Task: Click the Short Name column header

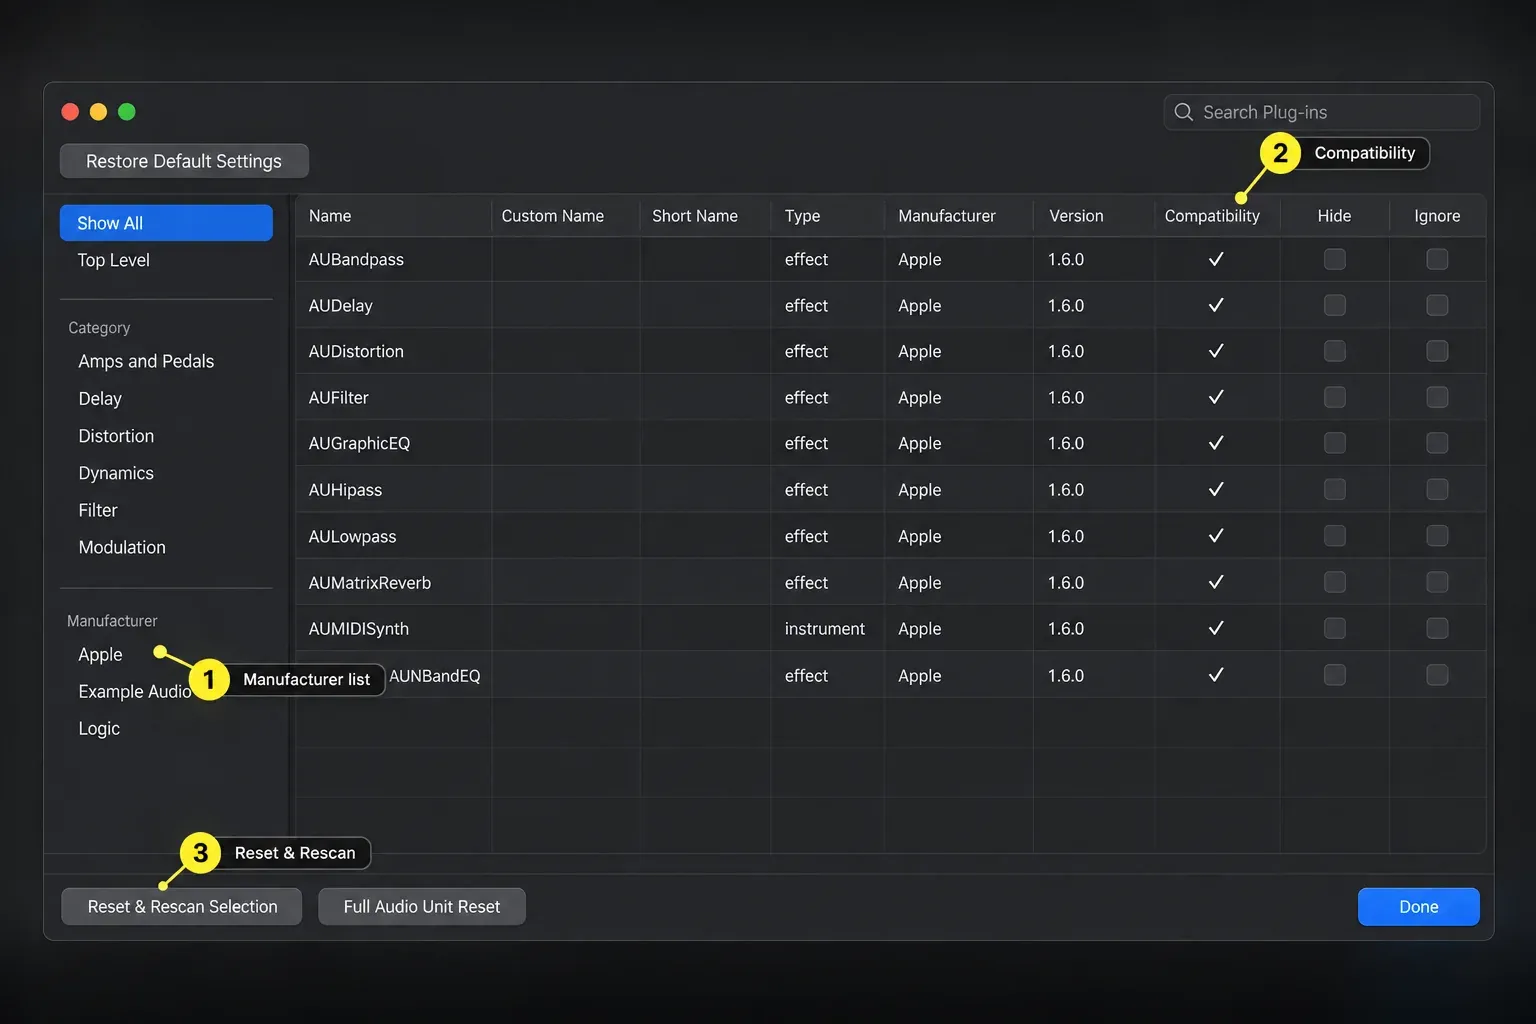Action: (x=695, y=216)
